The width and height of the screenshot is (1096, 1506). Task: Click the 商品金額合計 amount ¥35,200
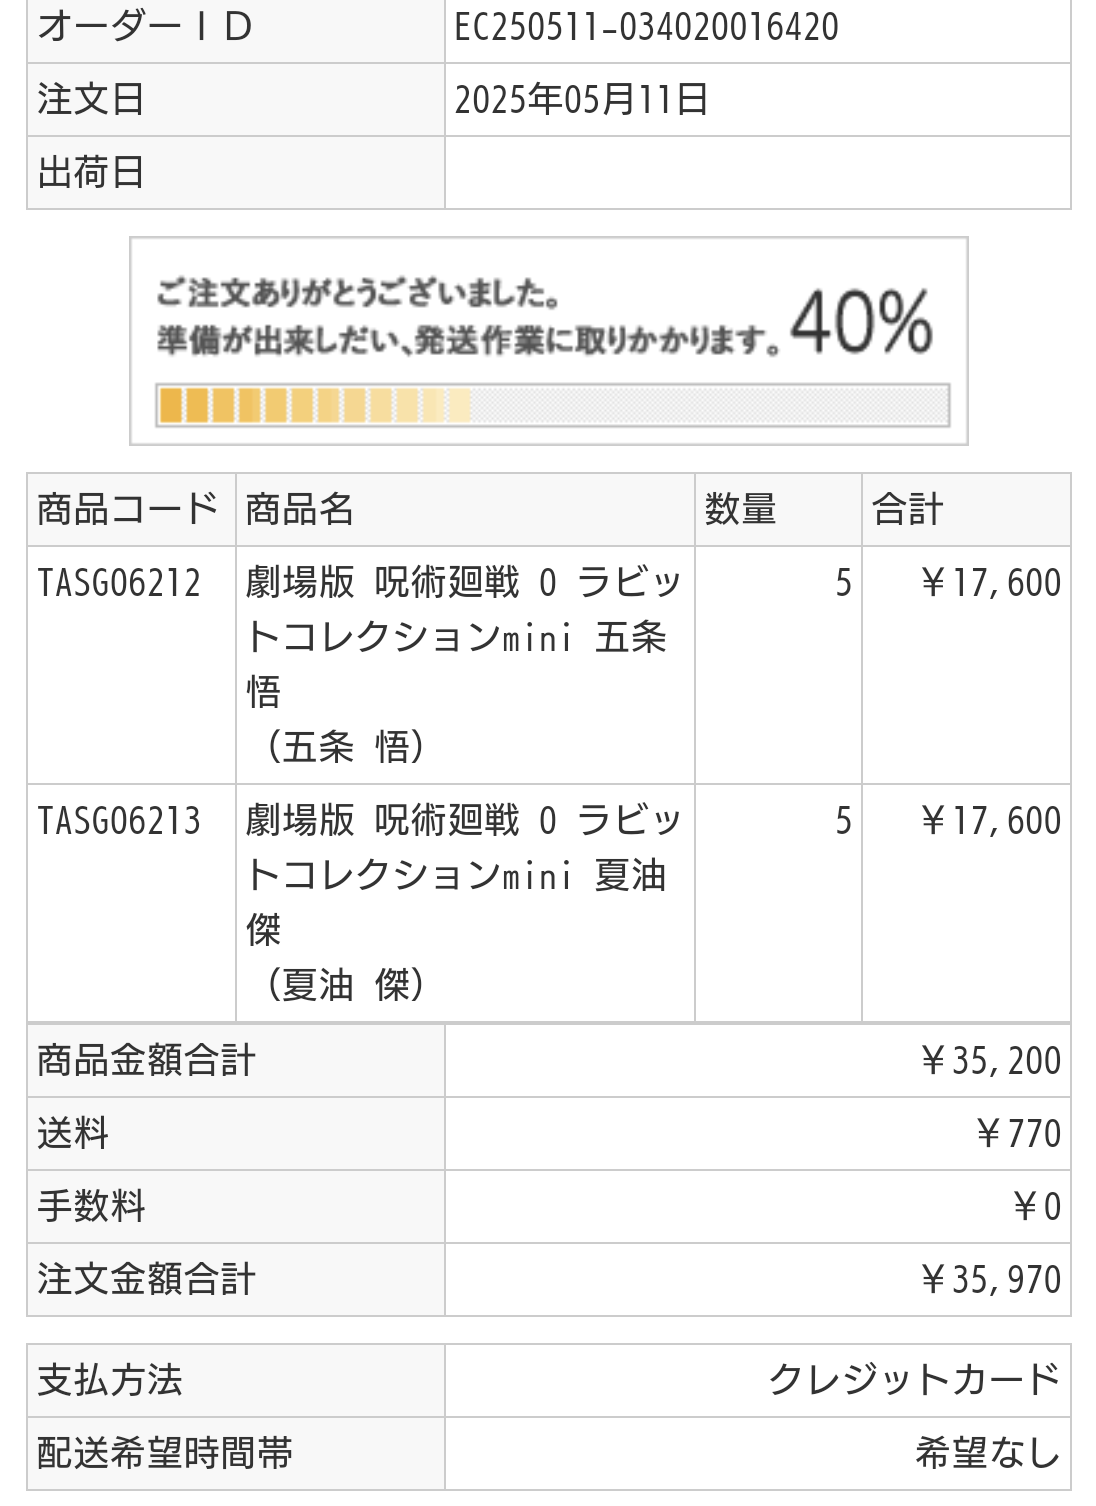(991, 1061)
